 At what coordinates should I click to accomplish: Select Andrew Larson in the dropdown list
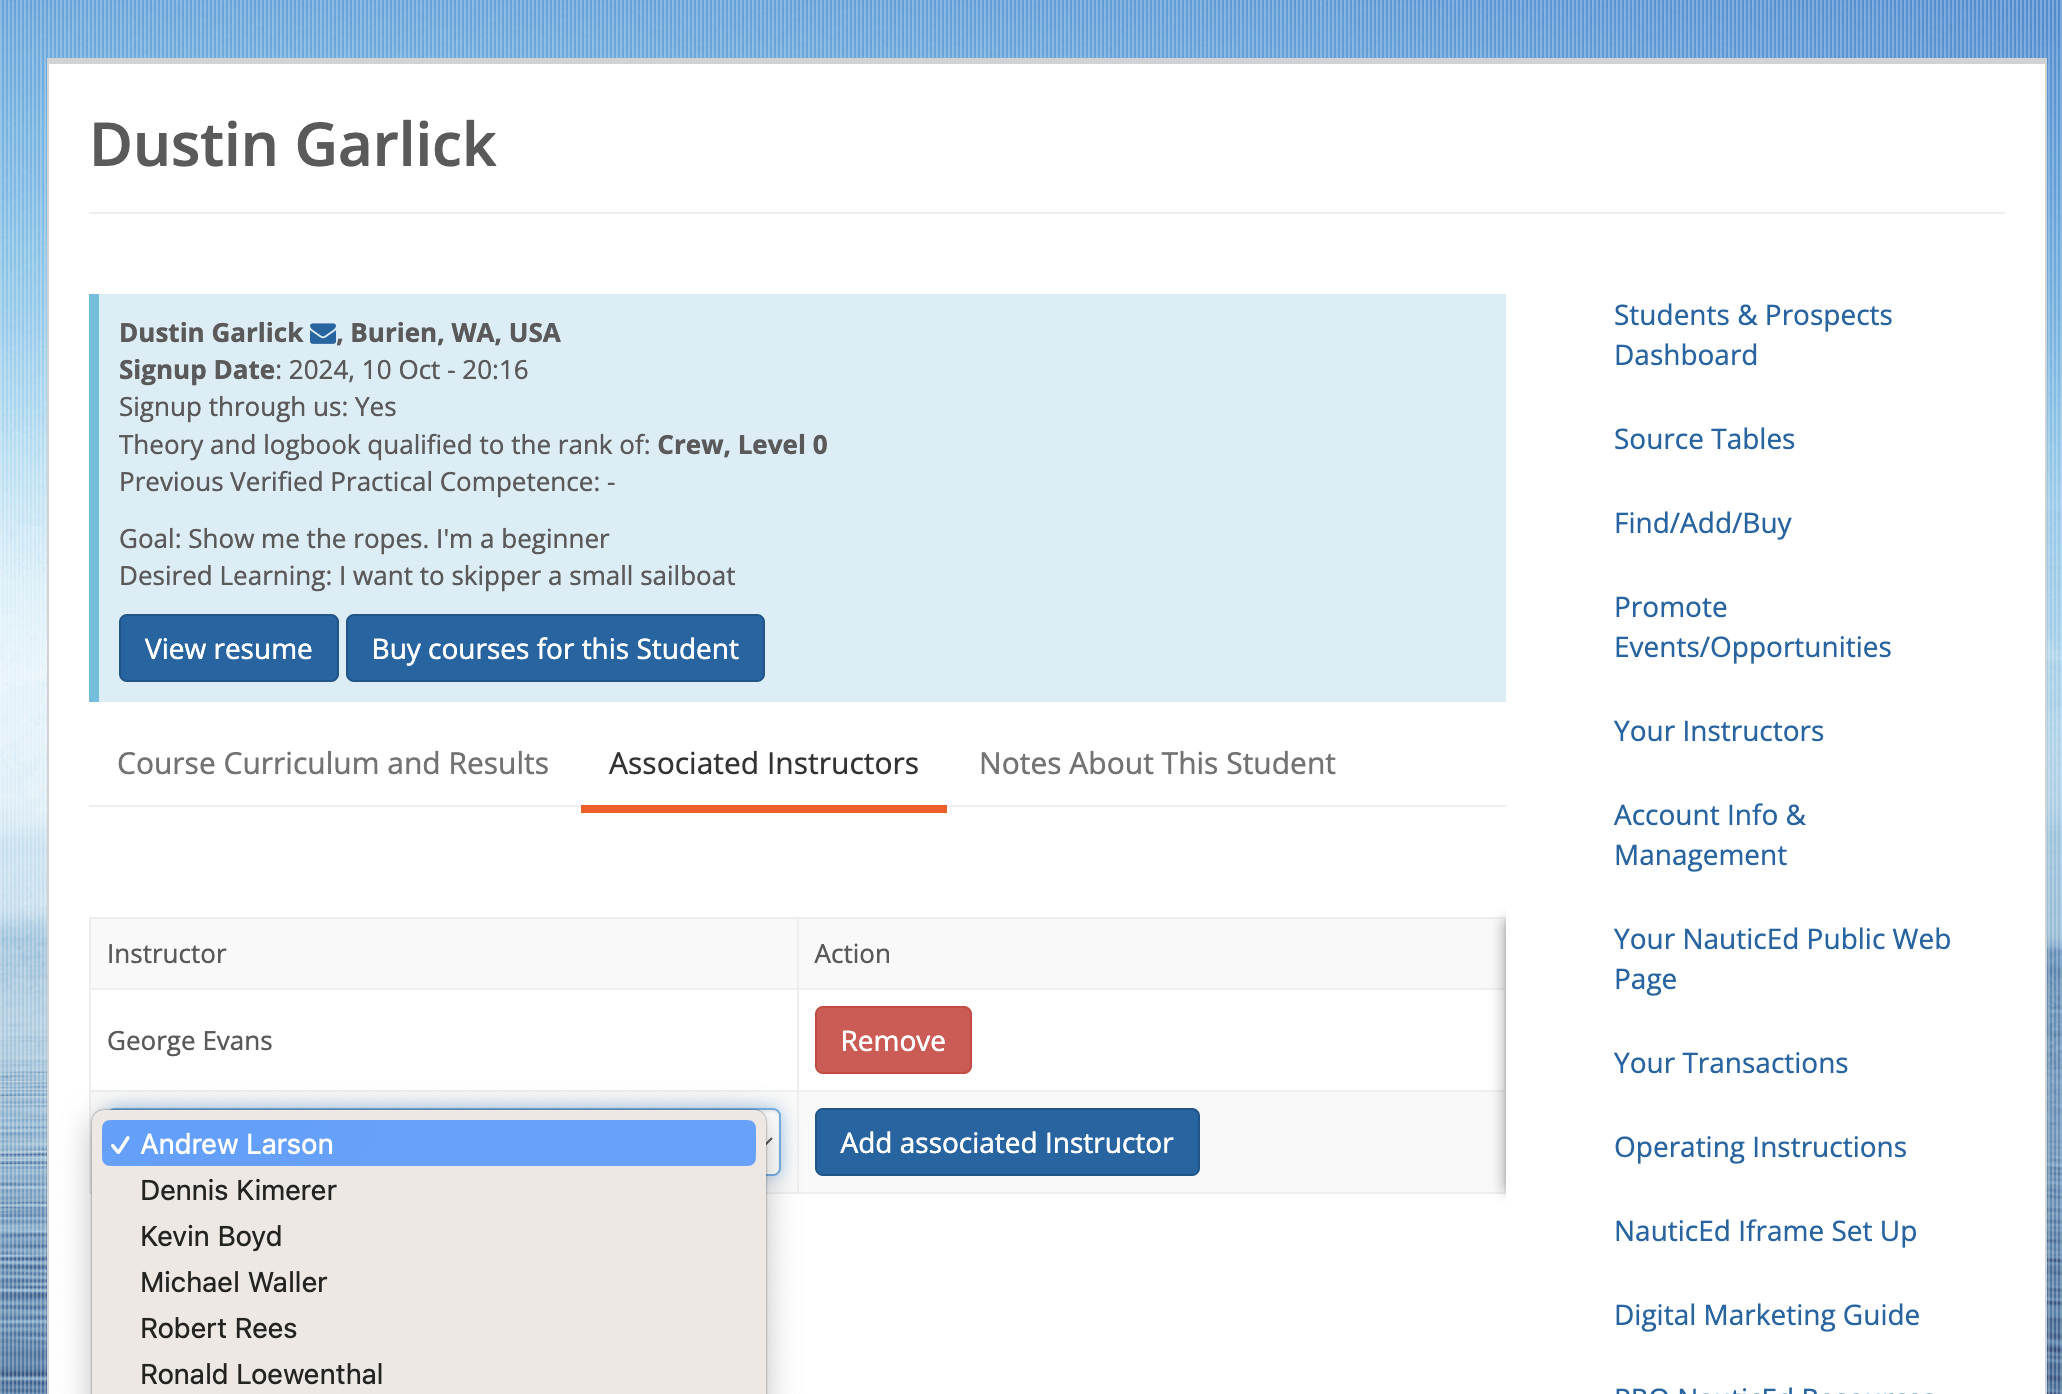click(x=236, y=1143)
